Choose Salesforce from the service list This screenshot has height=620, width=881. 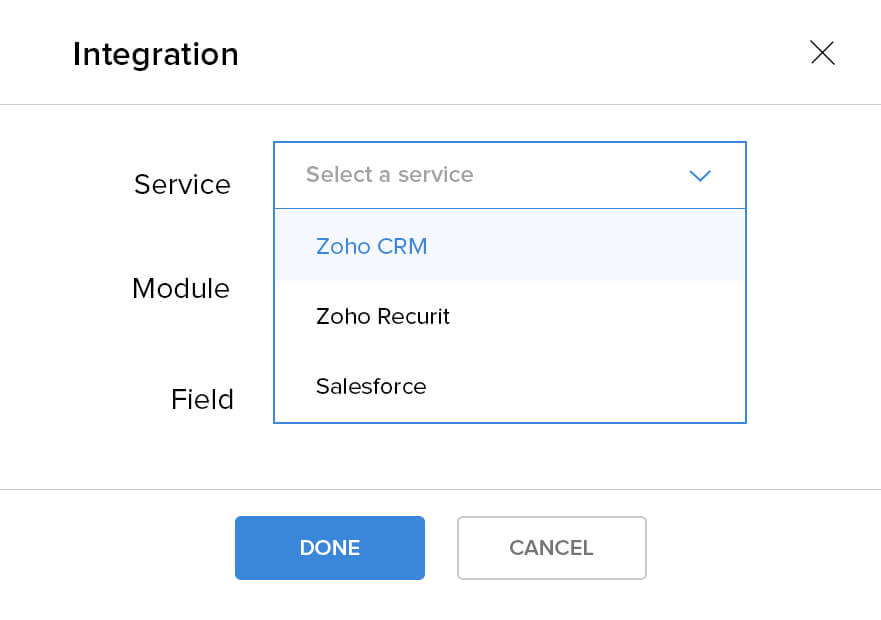coord(371,387)
